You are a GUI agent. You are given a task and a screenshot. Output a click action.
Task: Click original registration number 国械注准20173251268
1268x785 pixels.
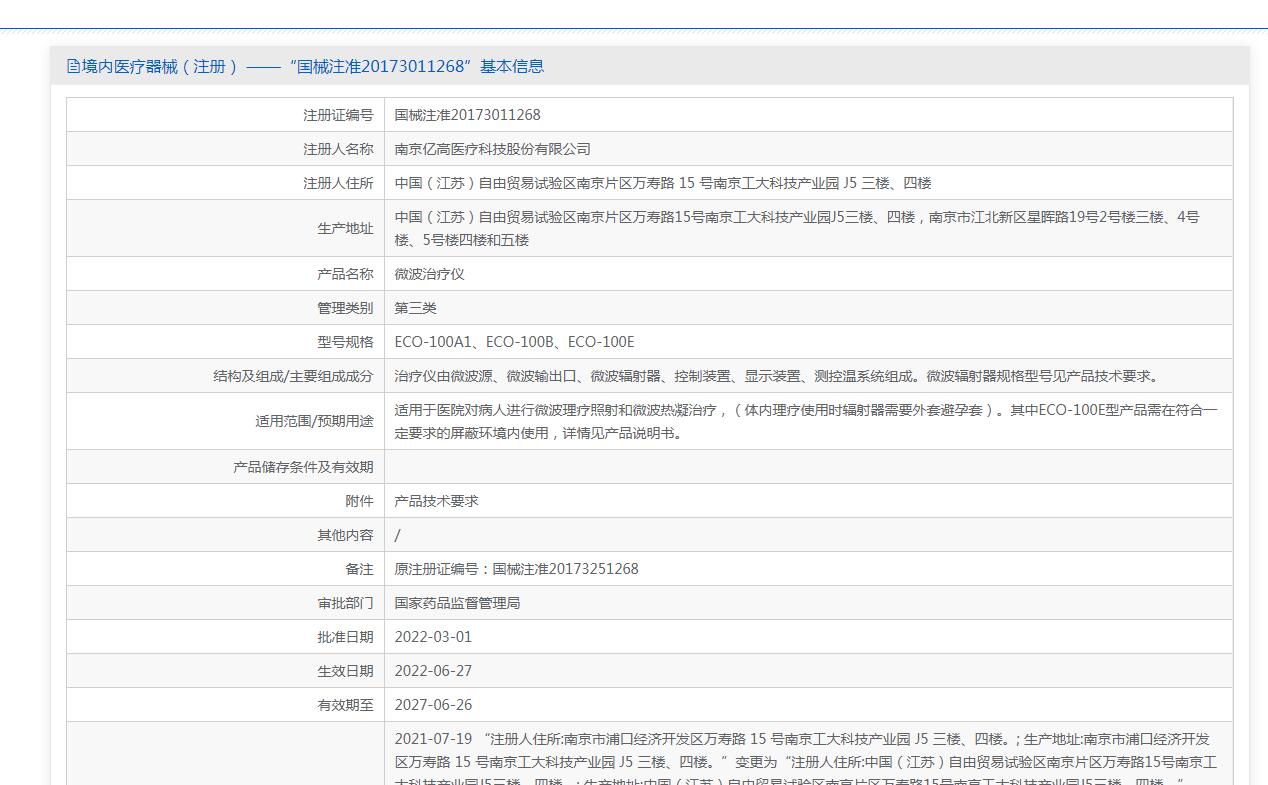pyautogui.click(x=565, y=569)
